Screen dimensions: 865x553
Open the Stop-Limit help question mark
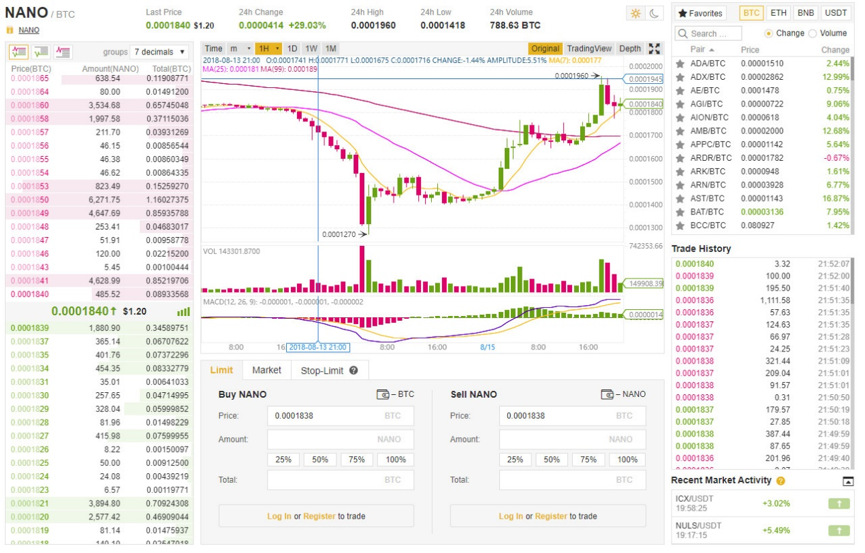pos(354,370)
